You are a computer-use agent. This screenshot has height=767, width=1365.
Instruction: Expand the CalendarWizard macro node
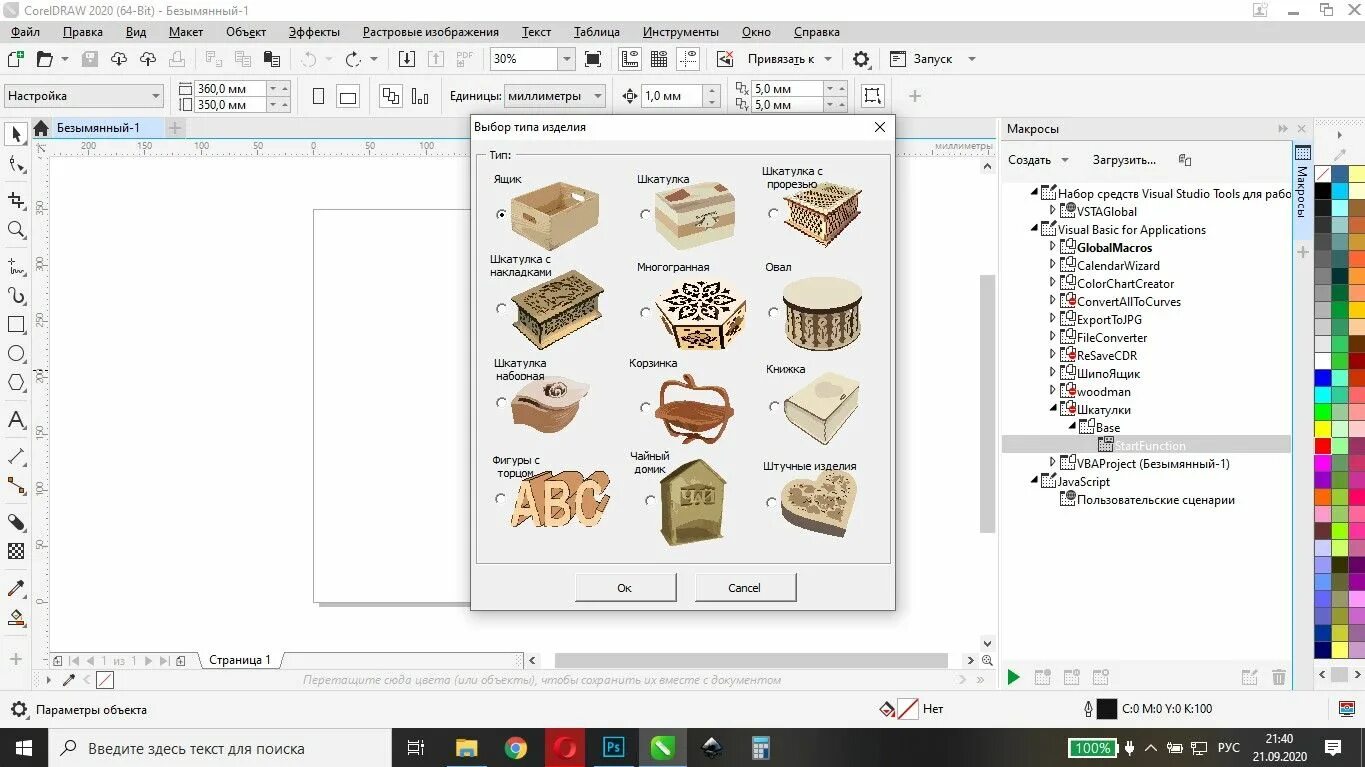coord(1052,265)
